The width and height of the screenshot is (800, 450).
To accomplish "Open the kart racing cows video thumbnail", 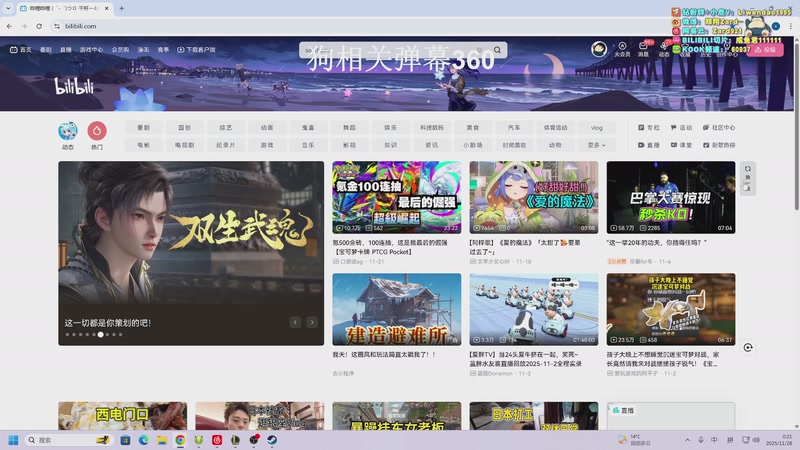I will tap(534, 309).
